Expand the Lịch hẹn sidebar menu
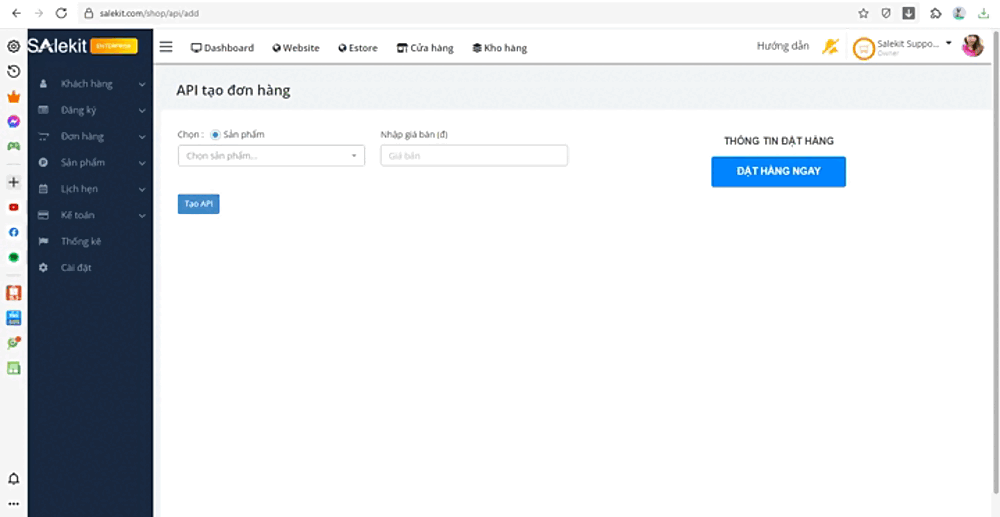 tap(91, 189)
